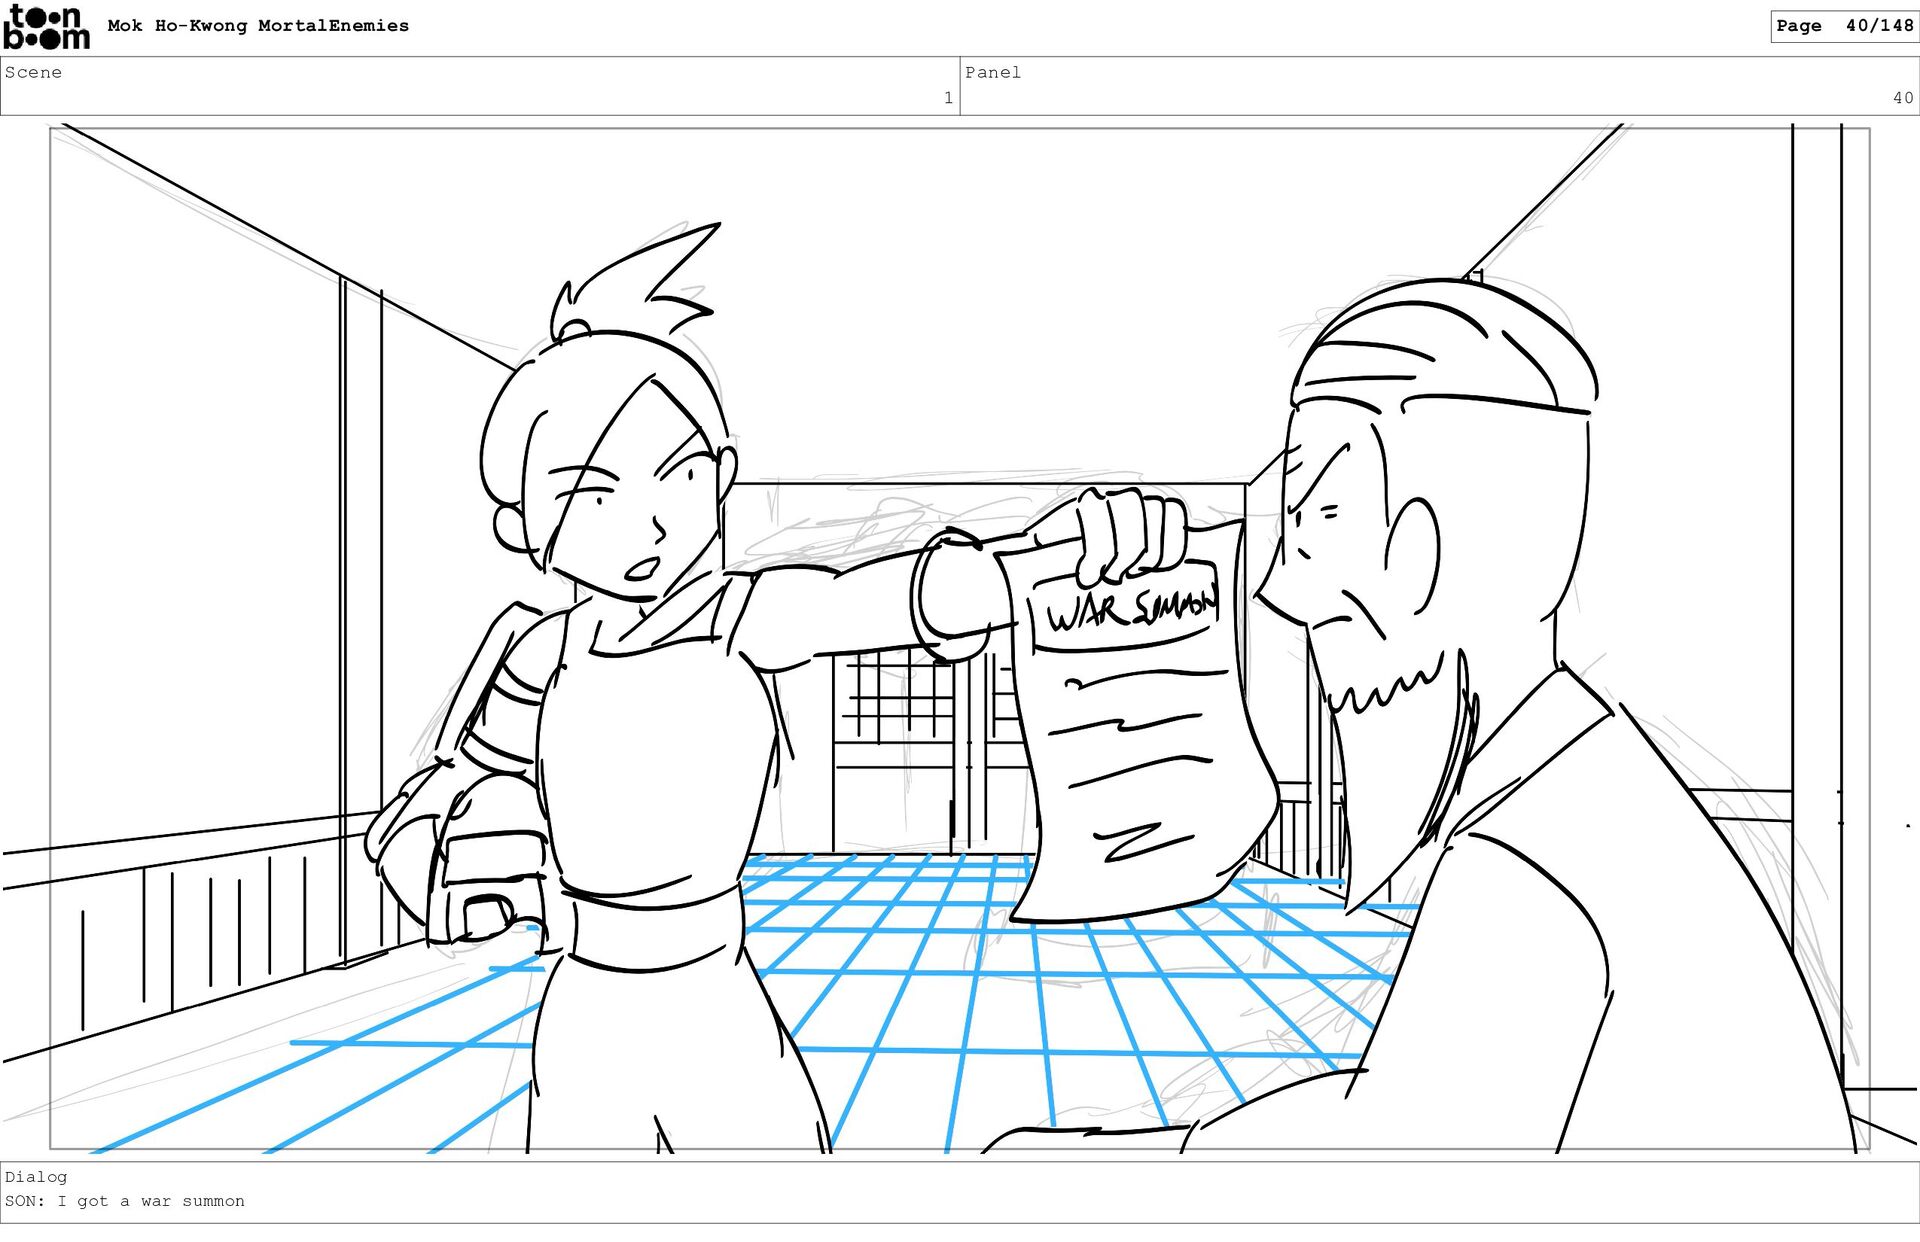Click the Page 40/148 indicator box
The image size is (1920, 1242).
[1843, 26]
